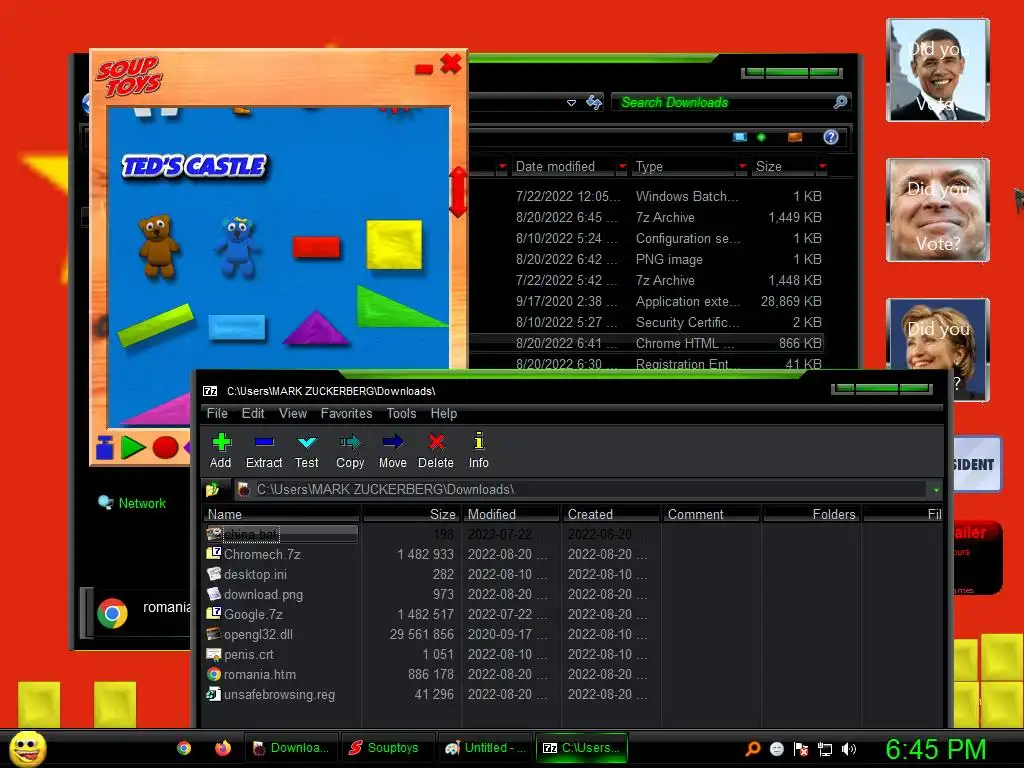This screenshot has height=768, width=1024.
Task: Open the Tools menu in 7-Zip
Action: click(401, 413)
